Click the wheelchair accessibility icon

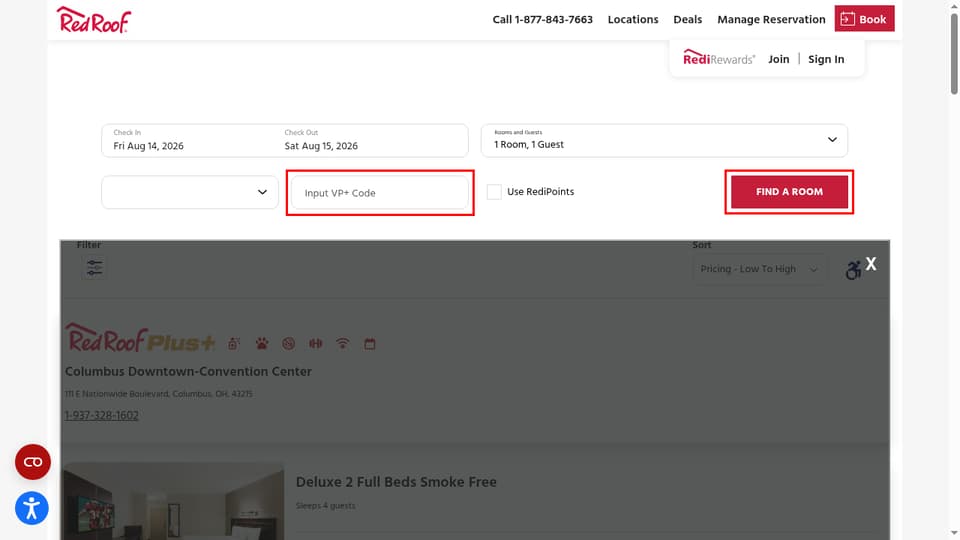[x=853, y=269]
